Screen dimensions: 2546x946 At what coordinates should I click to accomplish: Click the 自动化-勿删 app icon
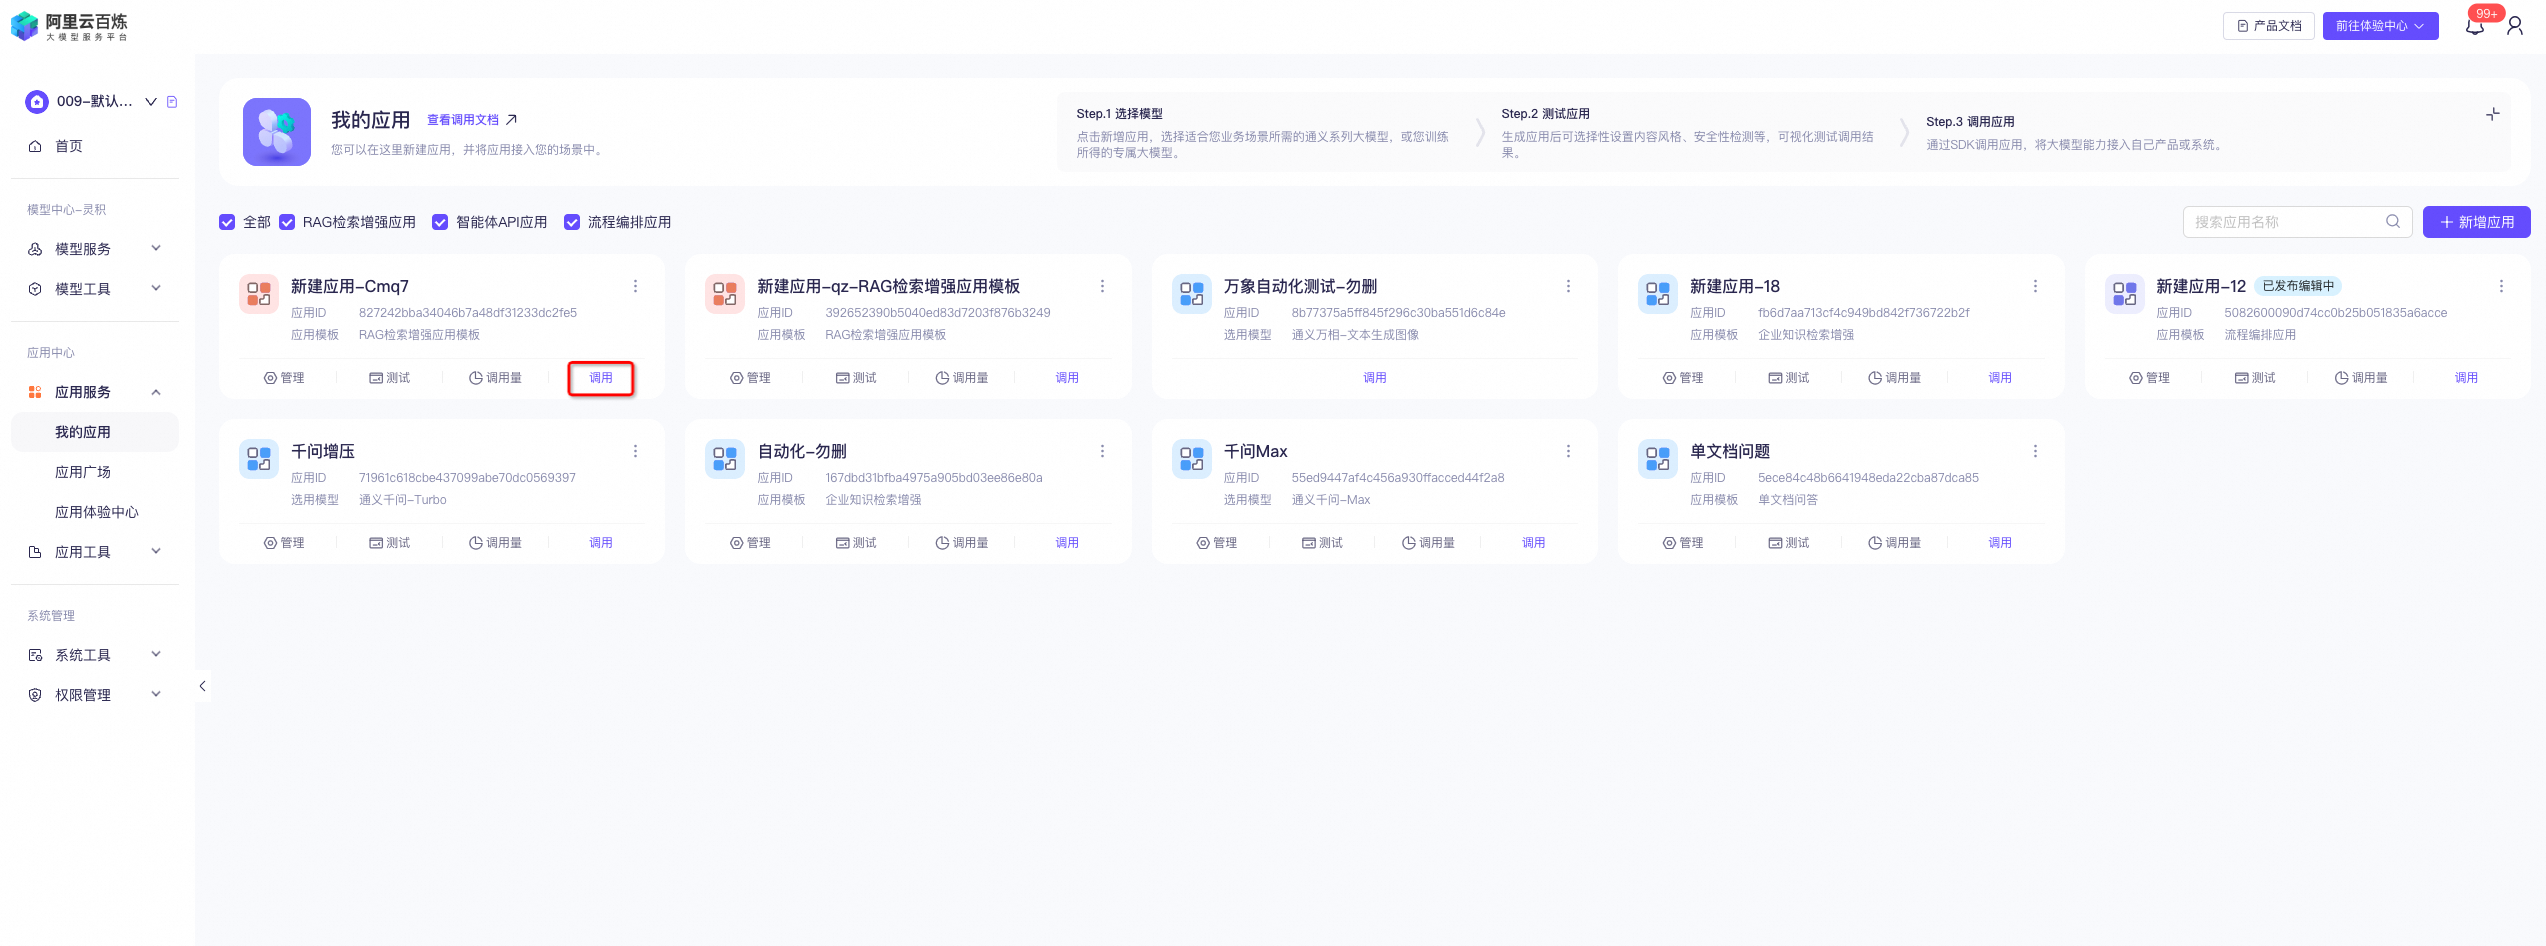click(x=725, y=458)
